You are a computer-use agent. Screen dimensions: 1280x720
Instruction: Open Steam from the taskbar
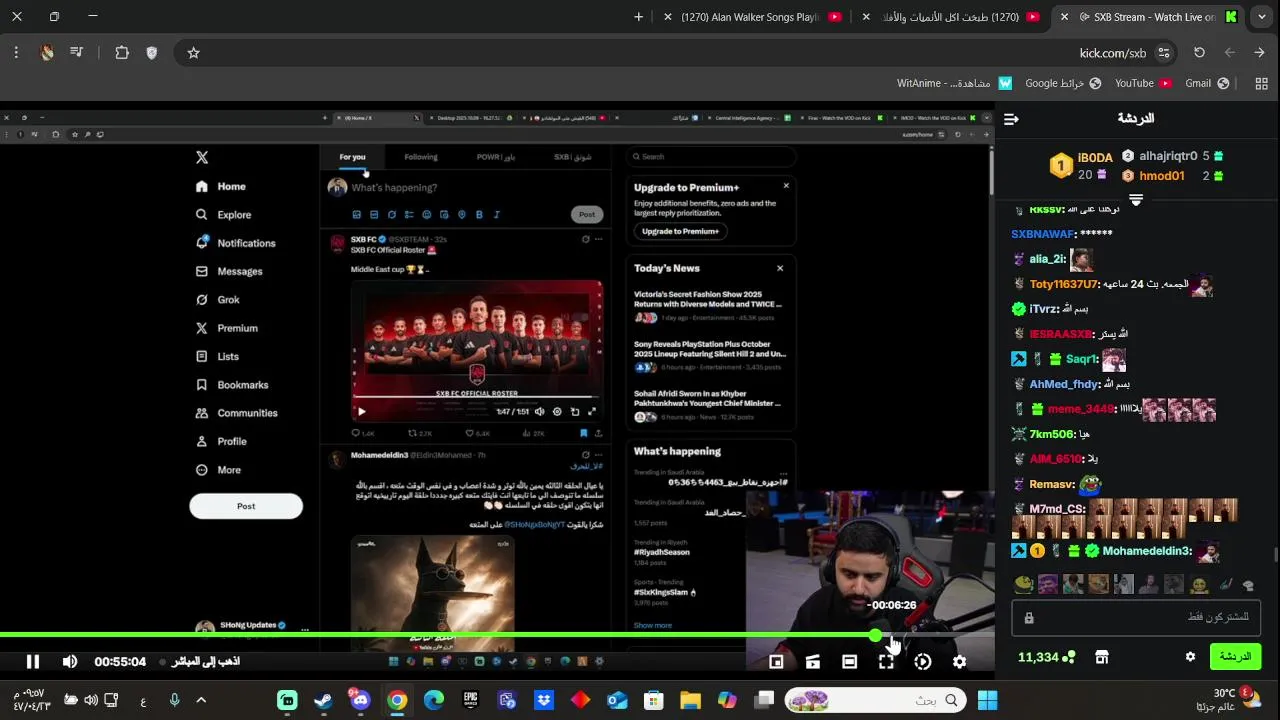coord(324,701)
